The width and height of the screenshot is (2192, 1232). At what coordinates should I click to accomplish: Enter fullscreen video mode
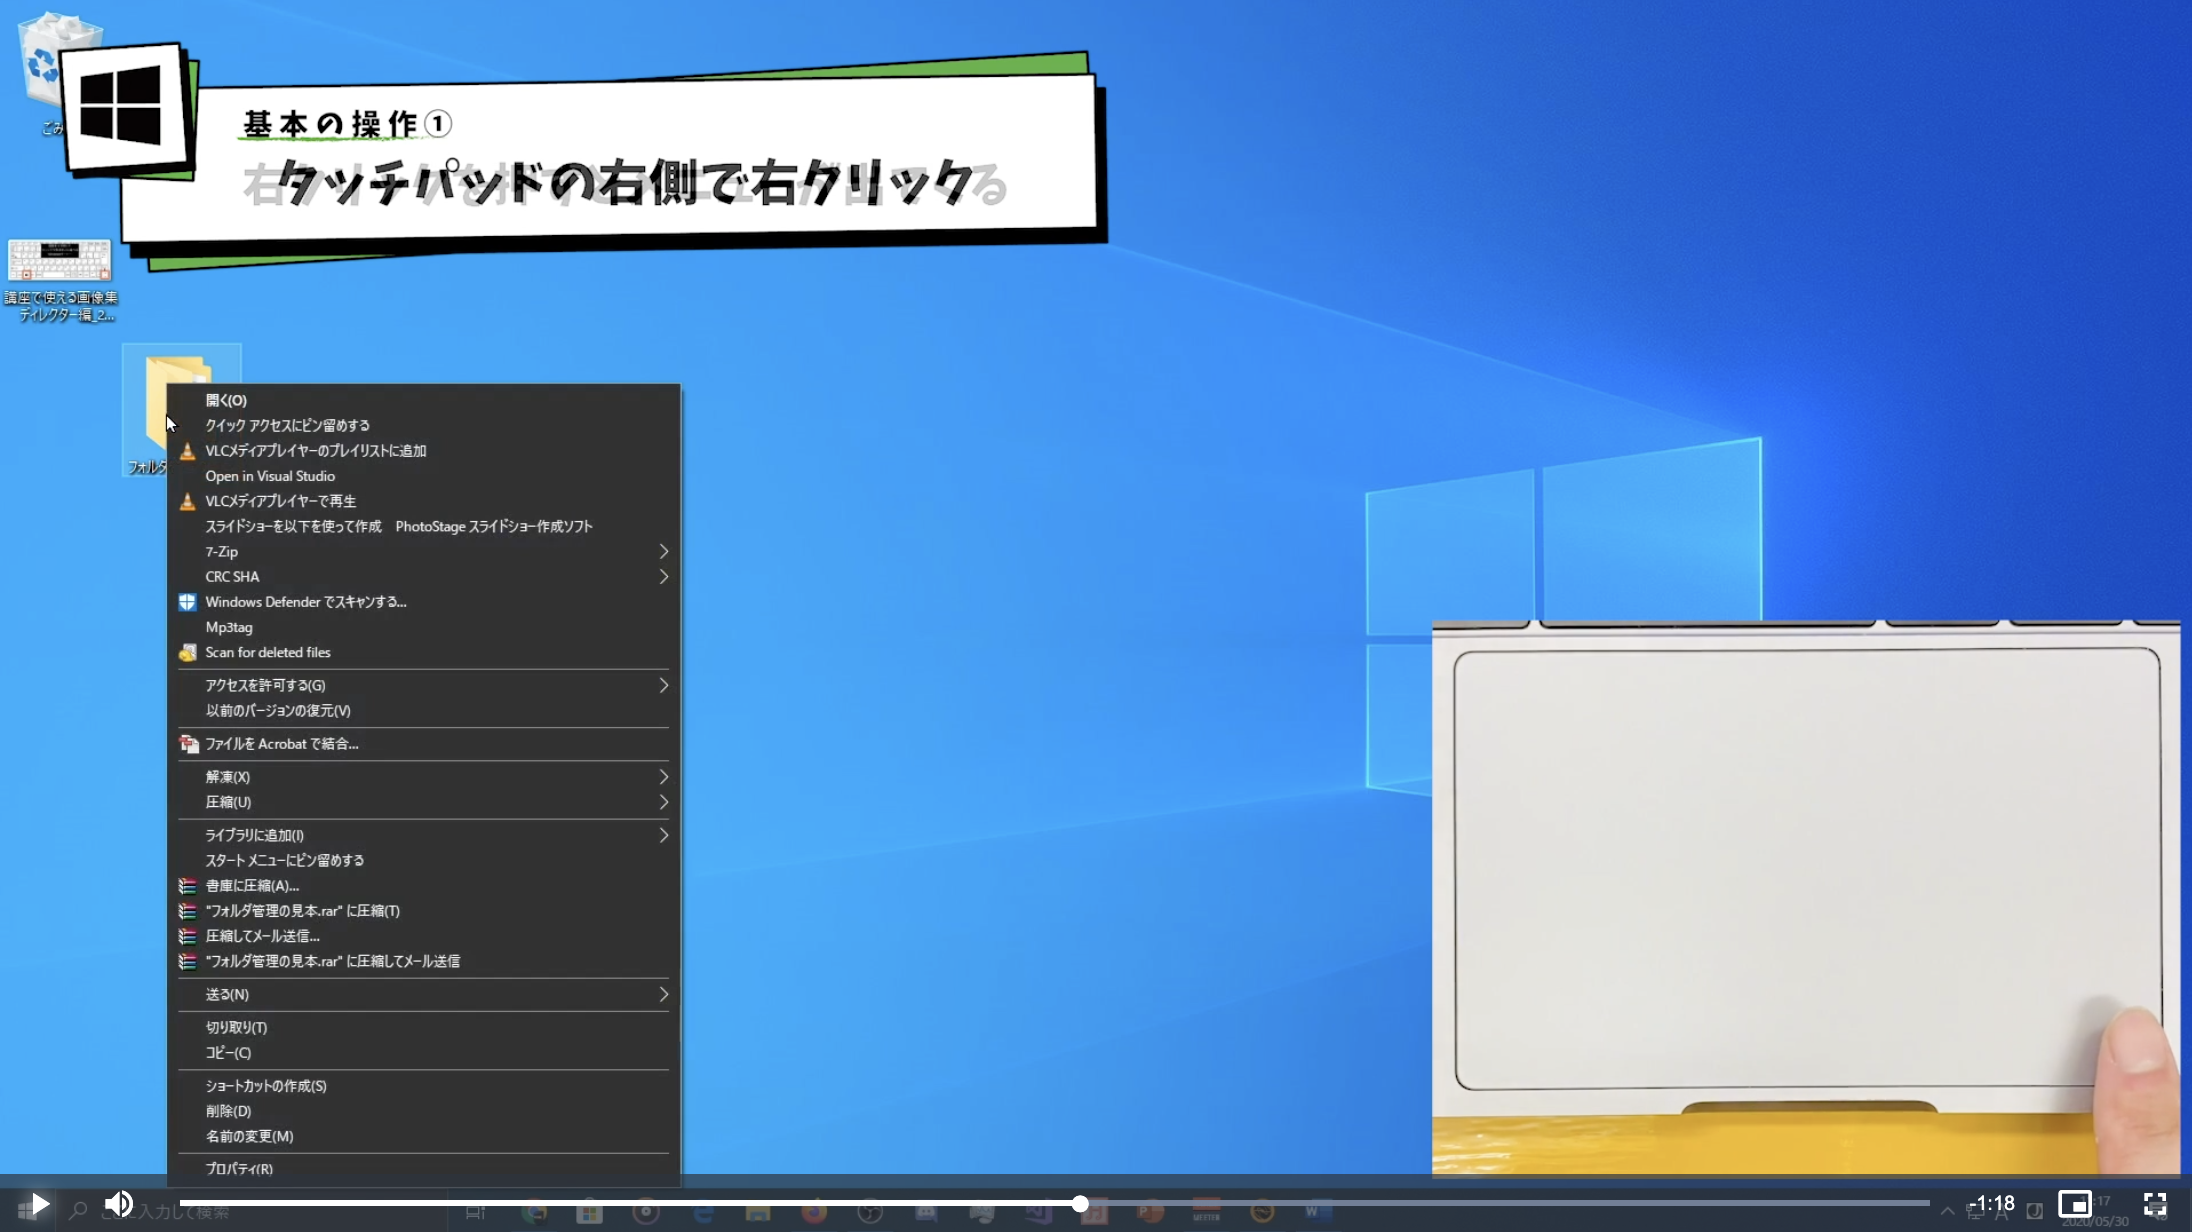[x=2155, y=1204]
